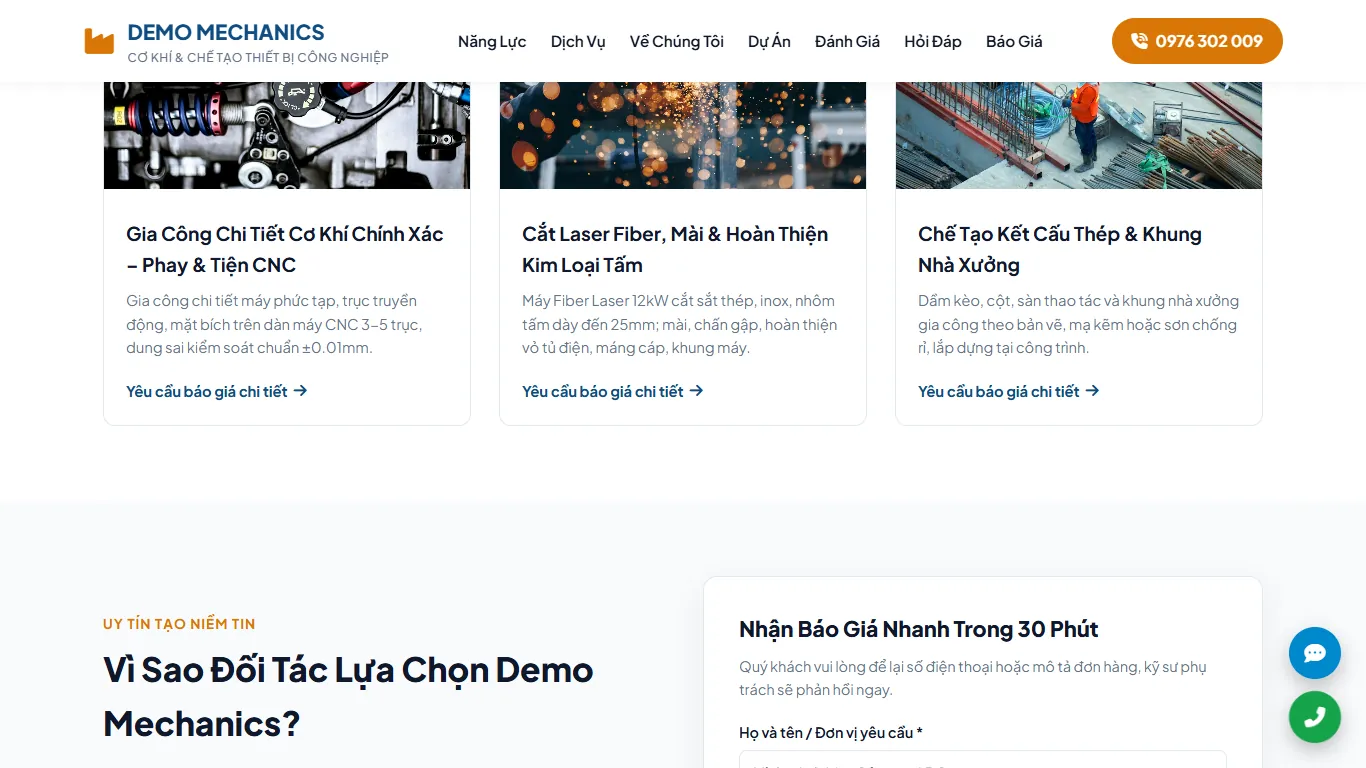
Task: Click UY TÍN TẠO NIỀM TIN label
Action: tap(179, 624)
